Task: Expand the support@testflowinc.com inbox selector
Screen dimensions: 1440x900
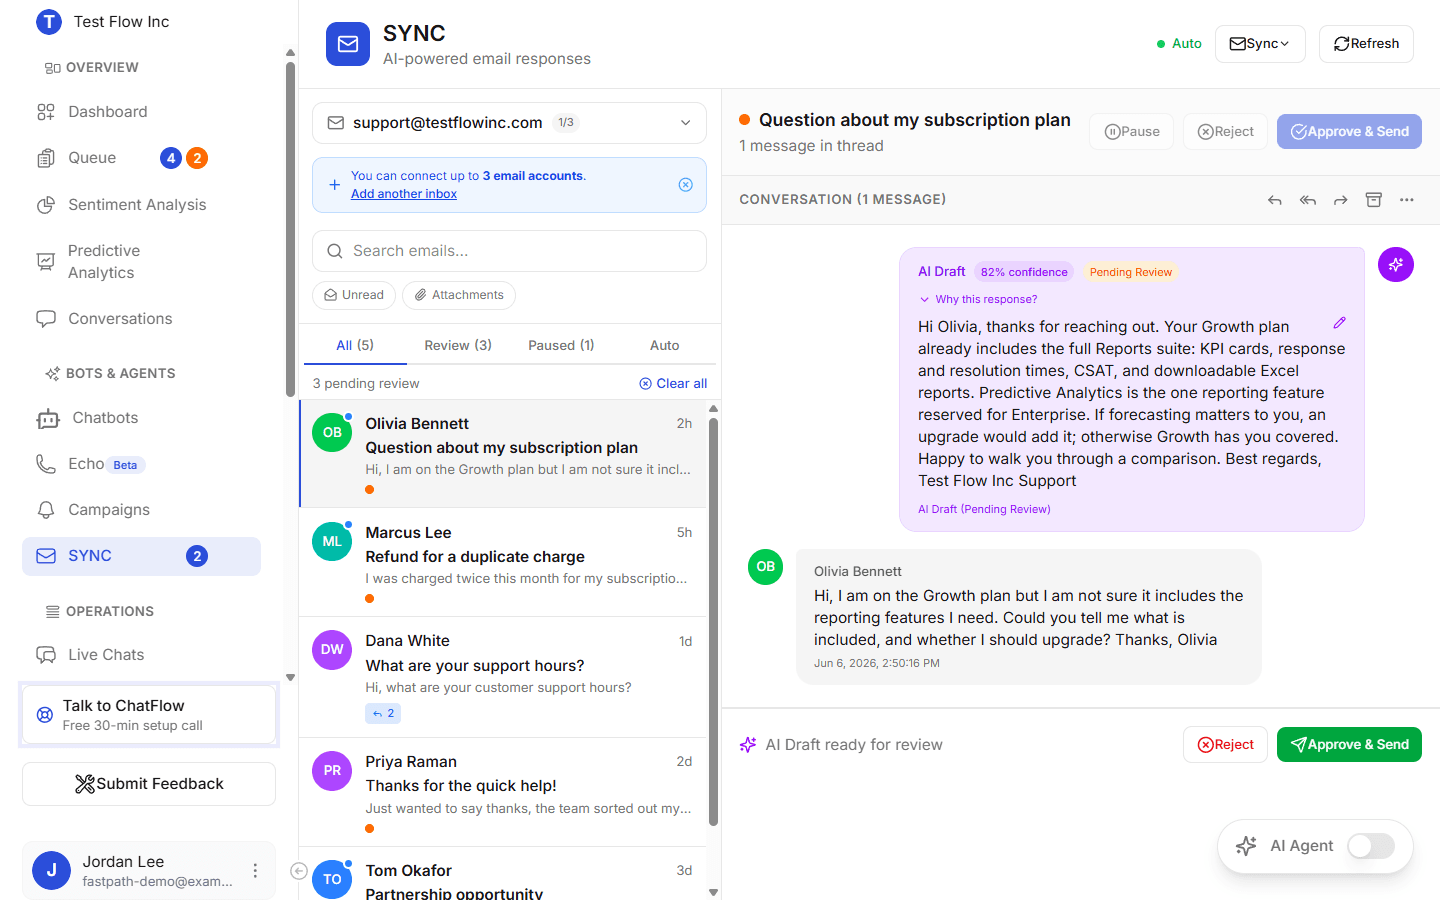Action: point(509,123)
